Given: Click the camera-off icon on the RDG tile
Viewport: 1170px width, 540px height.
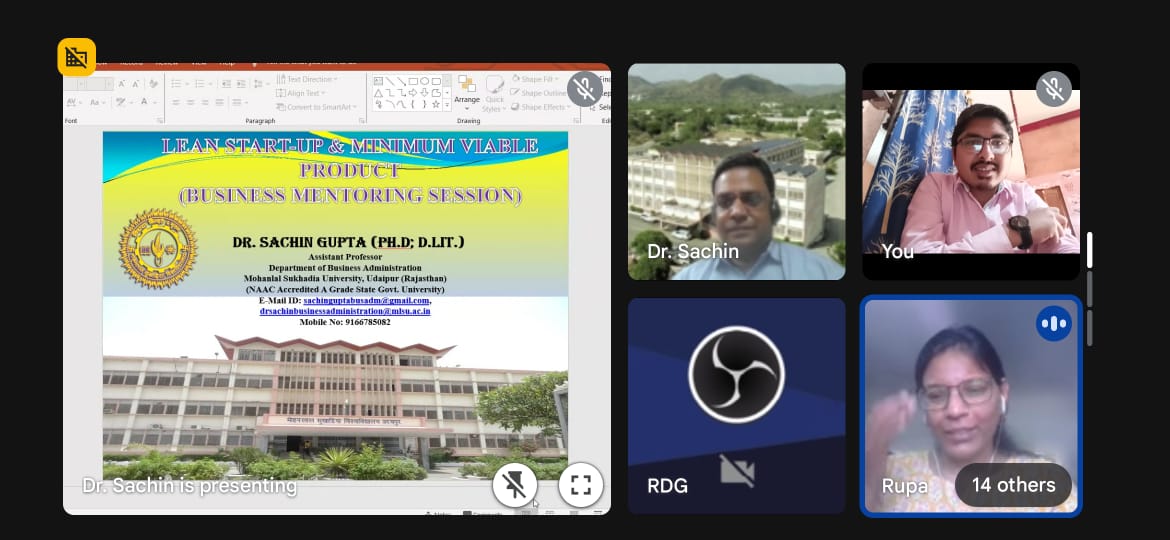Looking at the screenshot, I should click(737, 471).
